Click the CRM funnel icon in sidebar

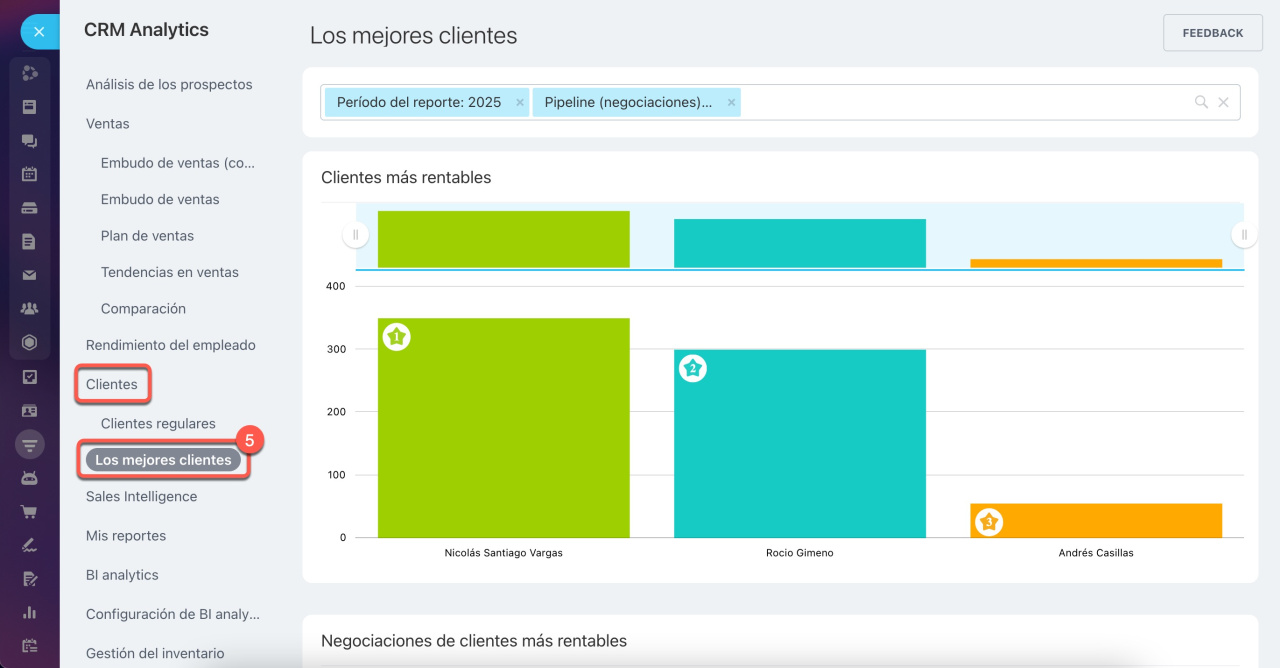[x=29, y=444]
